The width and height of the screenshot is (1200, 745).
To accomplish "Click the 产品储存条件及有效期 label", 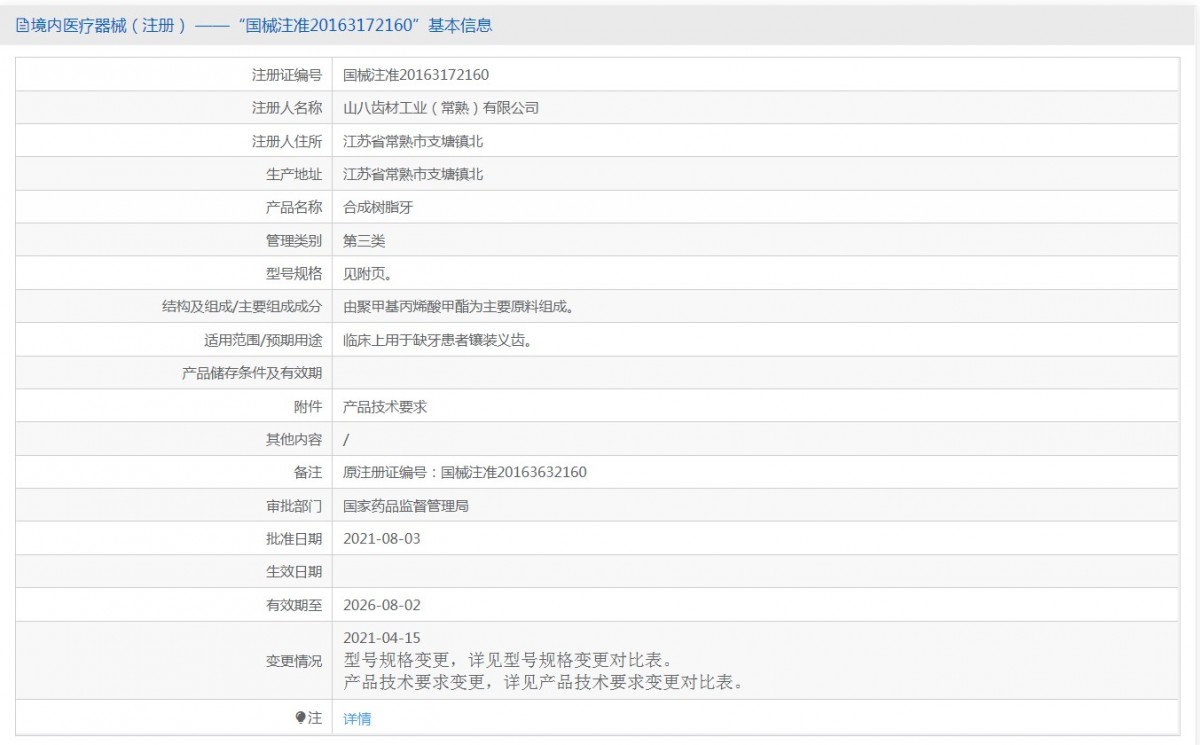I will click(252, 373).
